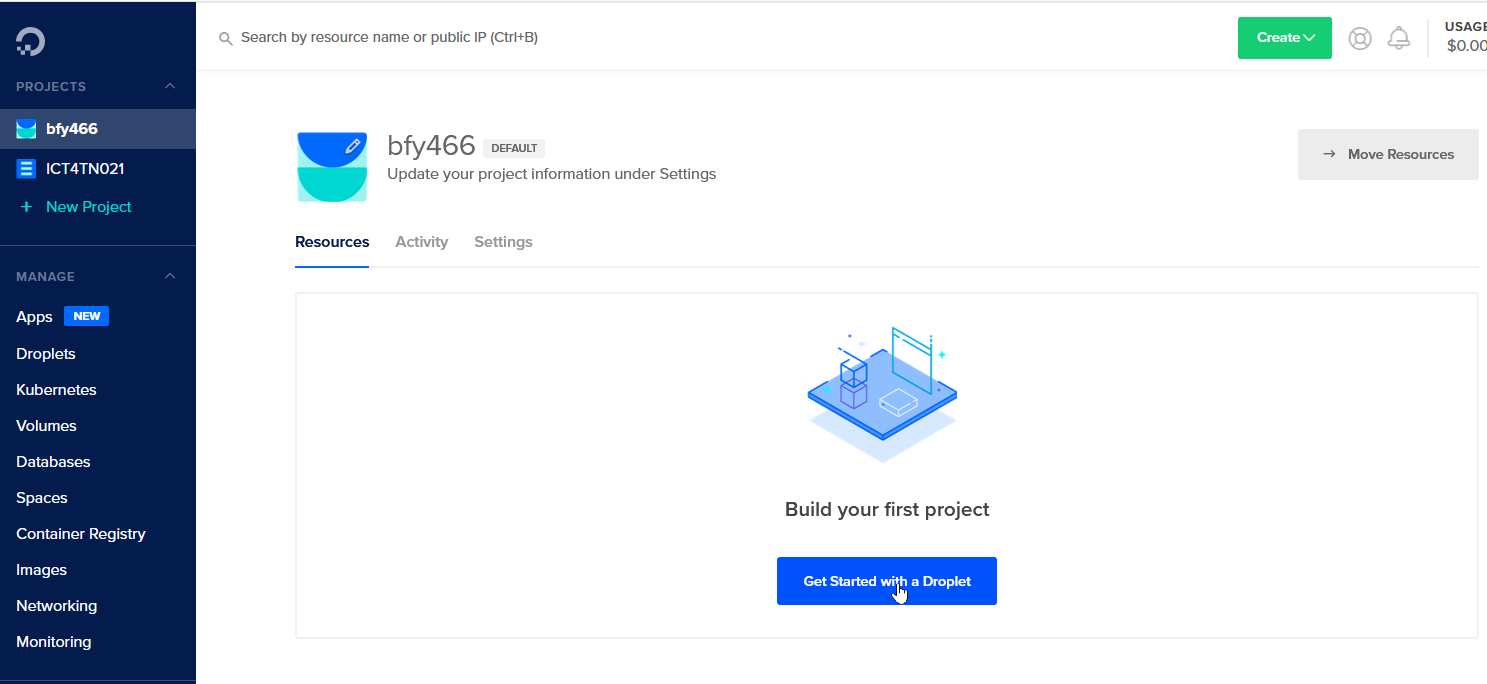Open the notifications bell icon
The width and height of the screenshot is (1487, 684).
click(x=1399, y=38)
